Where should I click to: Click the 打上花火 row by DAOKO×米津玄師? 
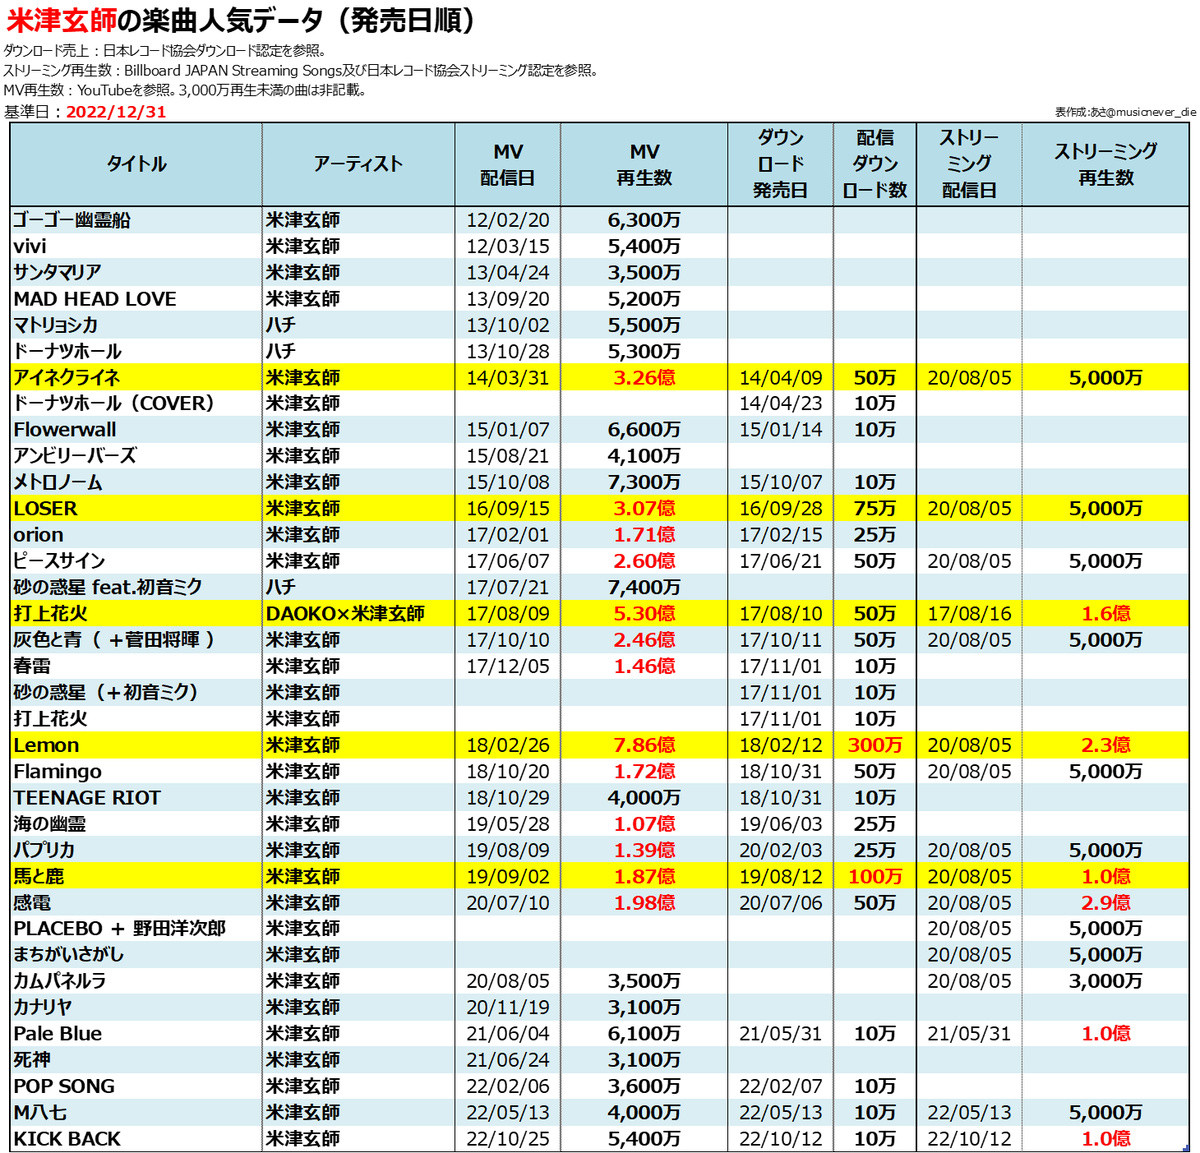tap(47, 613)
